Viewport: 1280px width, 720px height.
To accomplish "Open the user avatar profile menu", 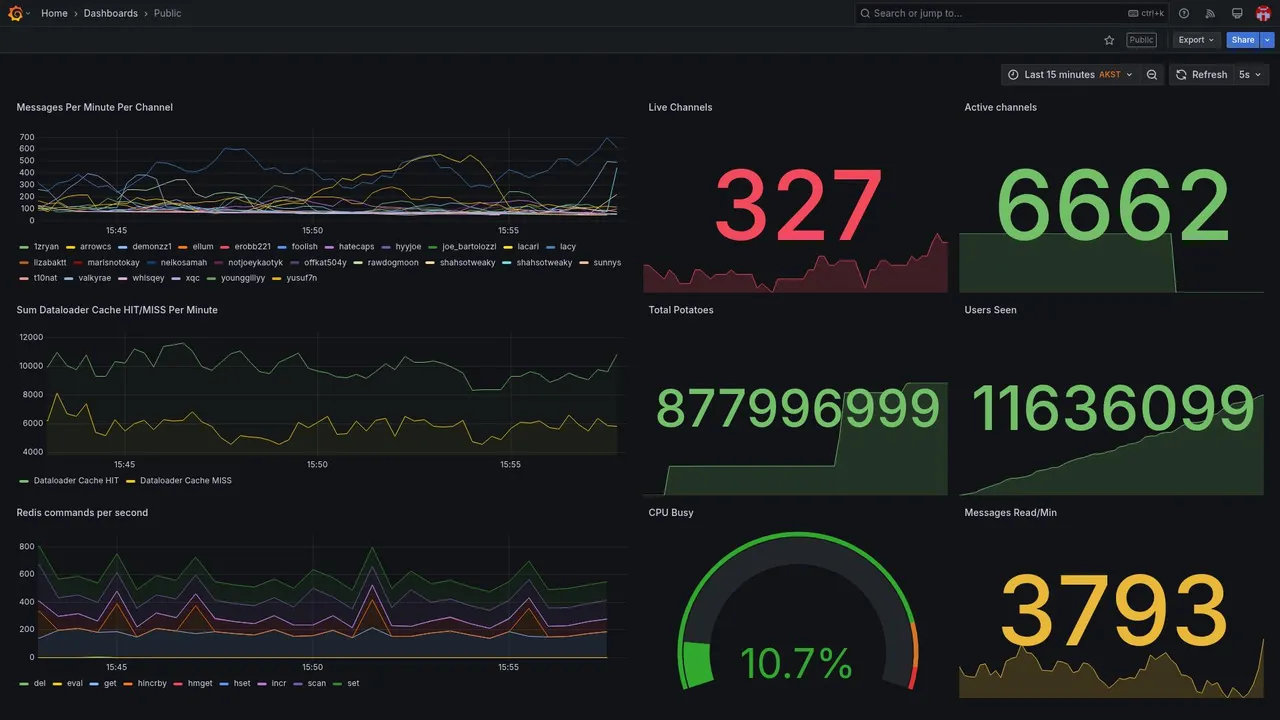I will tap(1263, 13).
